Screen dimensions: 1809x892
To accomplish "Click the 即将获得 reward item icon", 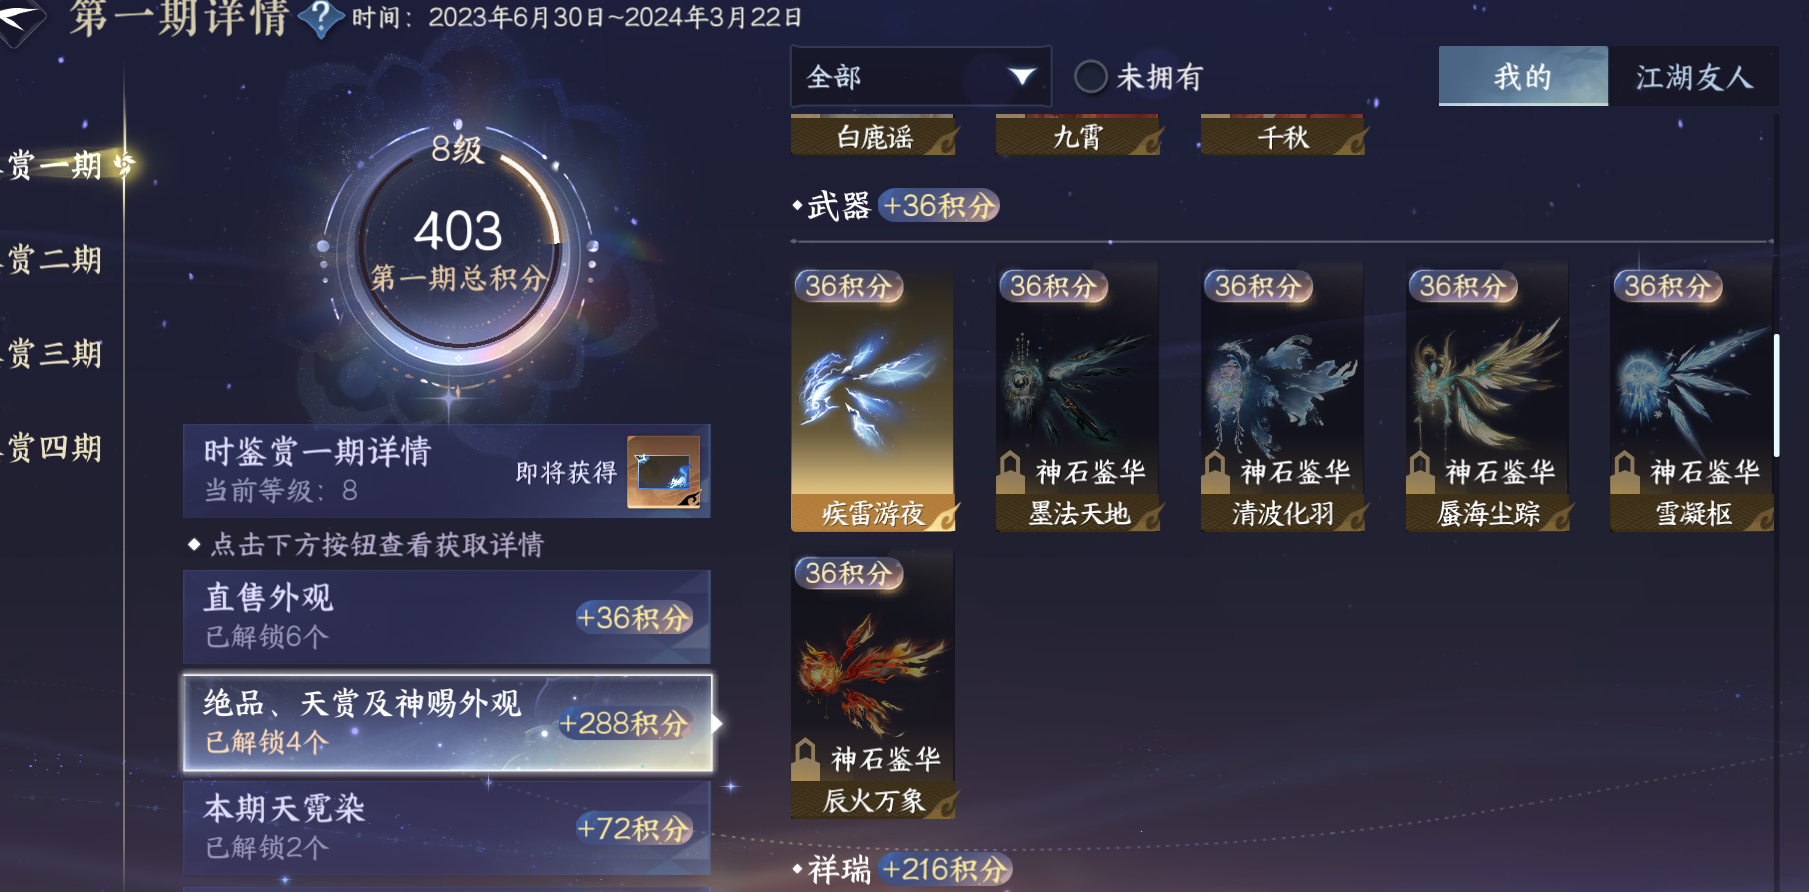I will pyautogui.click(x=664, y=472).
